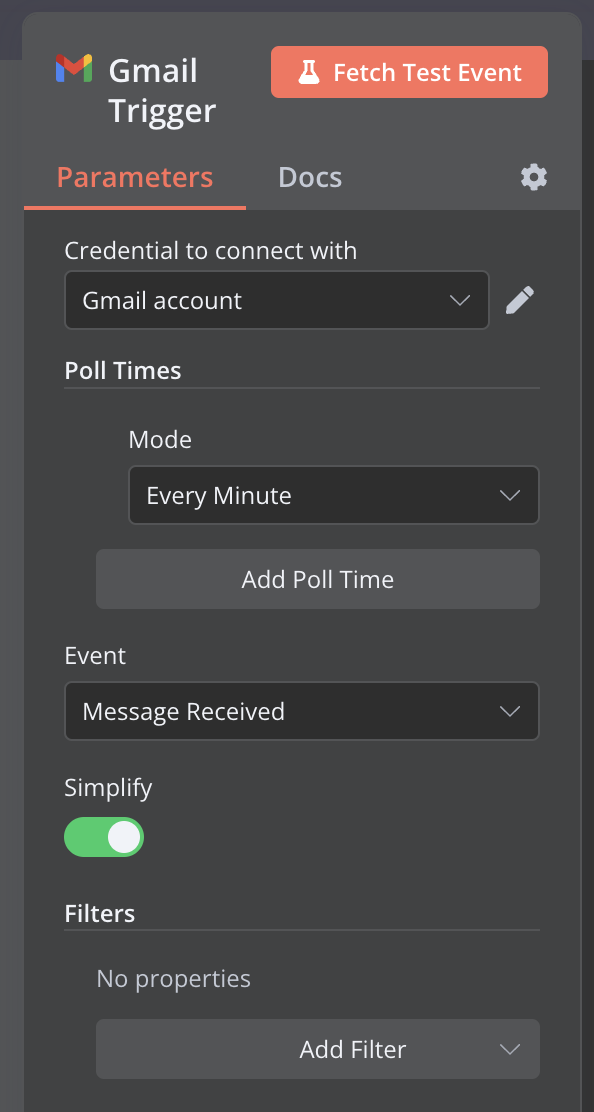Click the Add Poll Time button
Viewport: 594px width, 1112px height.
click(318, 579)
